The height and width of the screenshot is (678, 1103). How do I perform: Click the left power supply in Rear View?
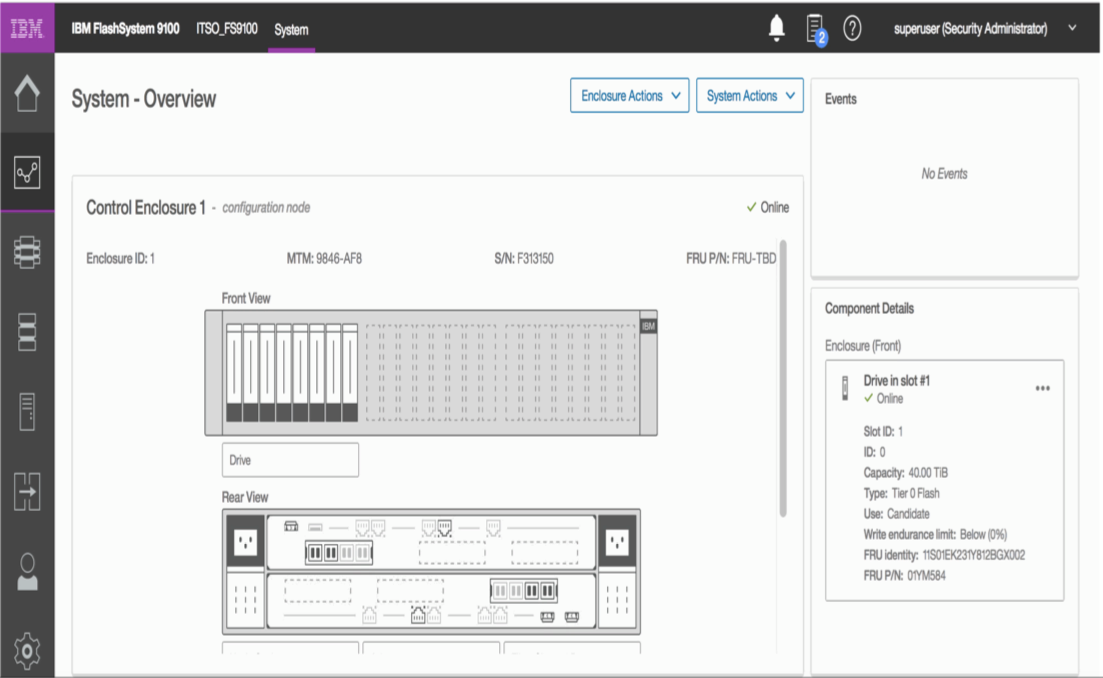pos(245,542)
